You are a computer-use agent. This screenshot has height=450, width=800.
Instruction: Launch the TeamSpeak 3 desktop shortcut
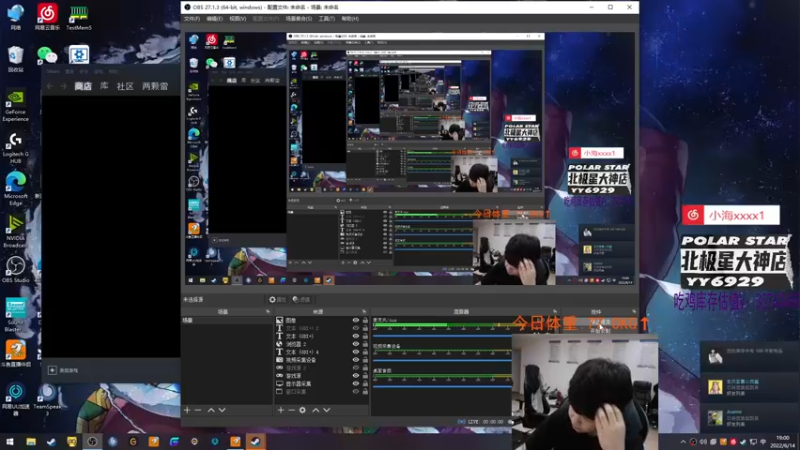[47, 399]
